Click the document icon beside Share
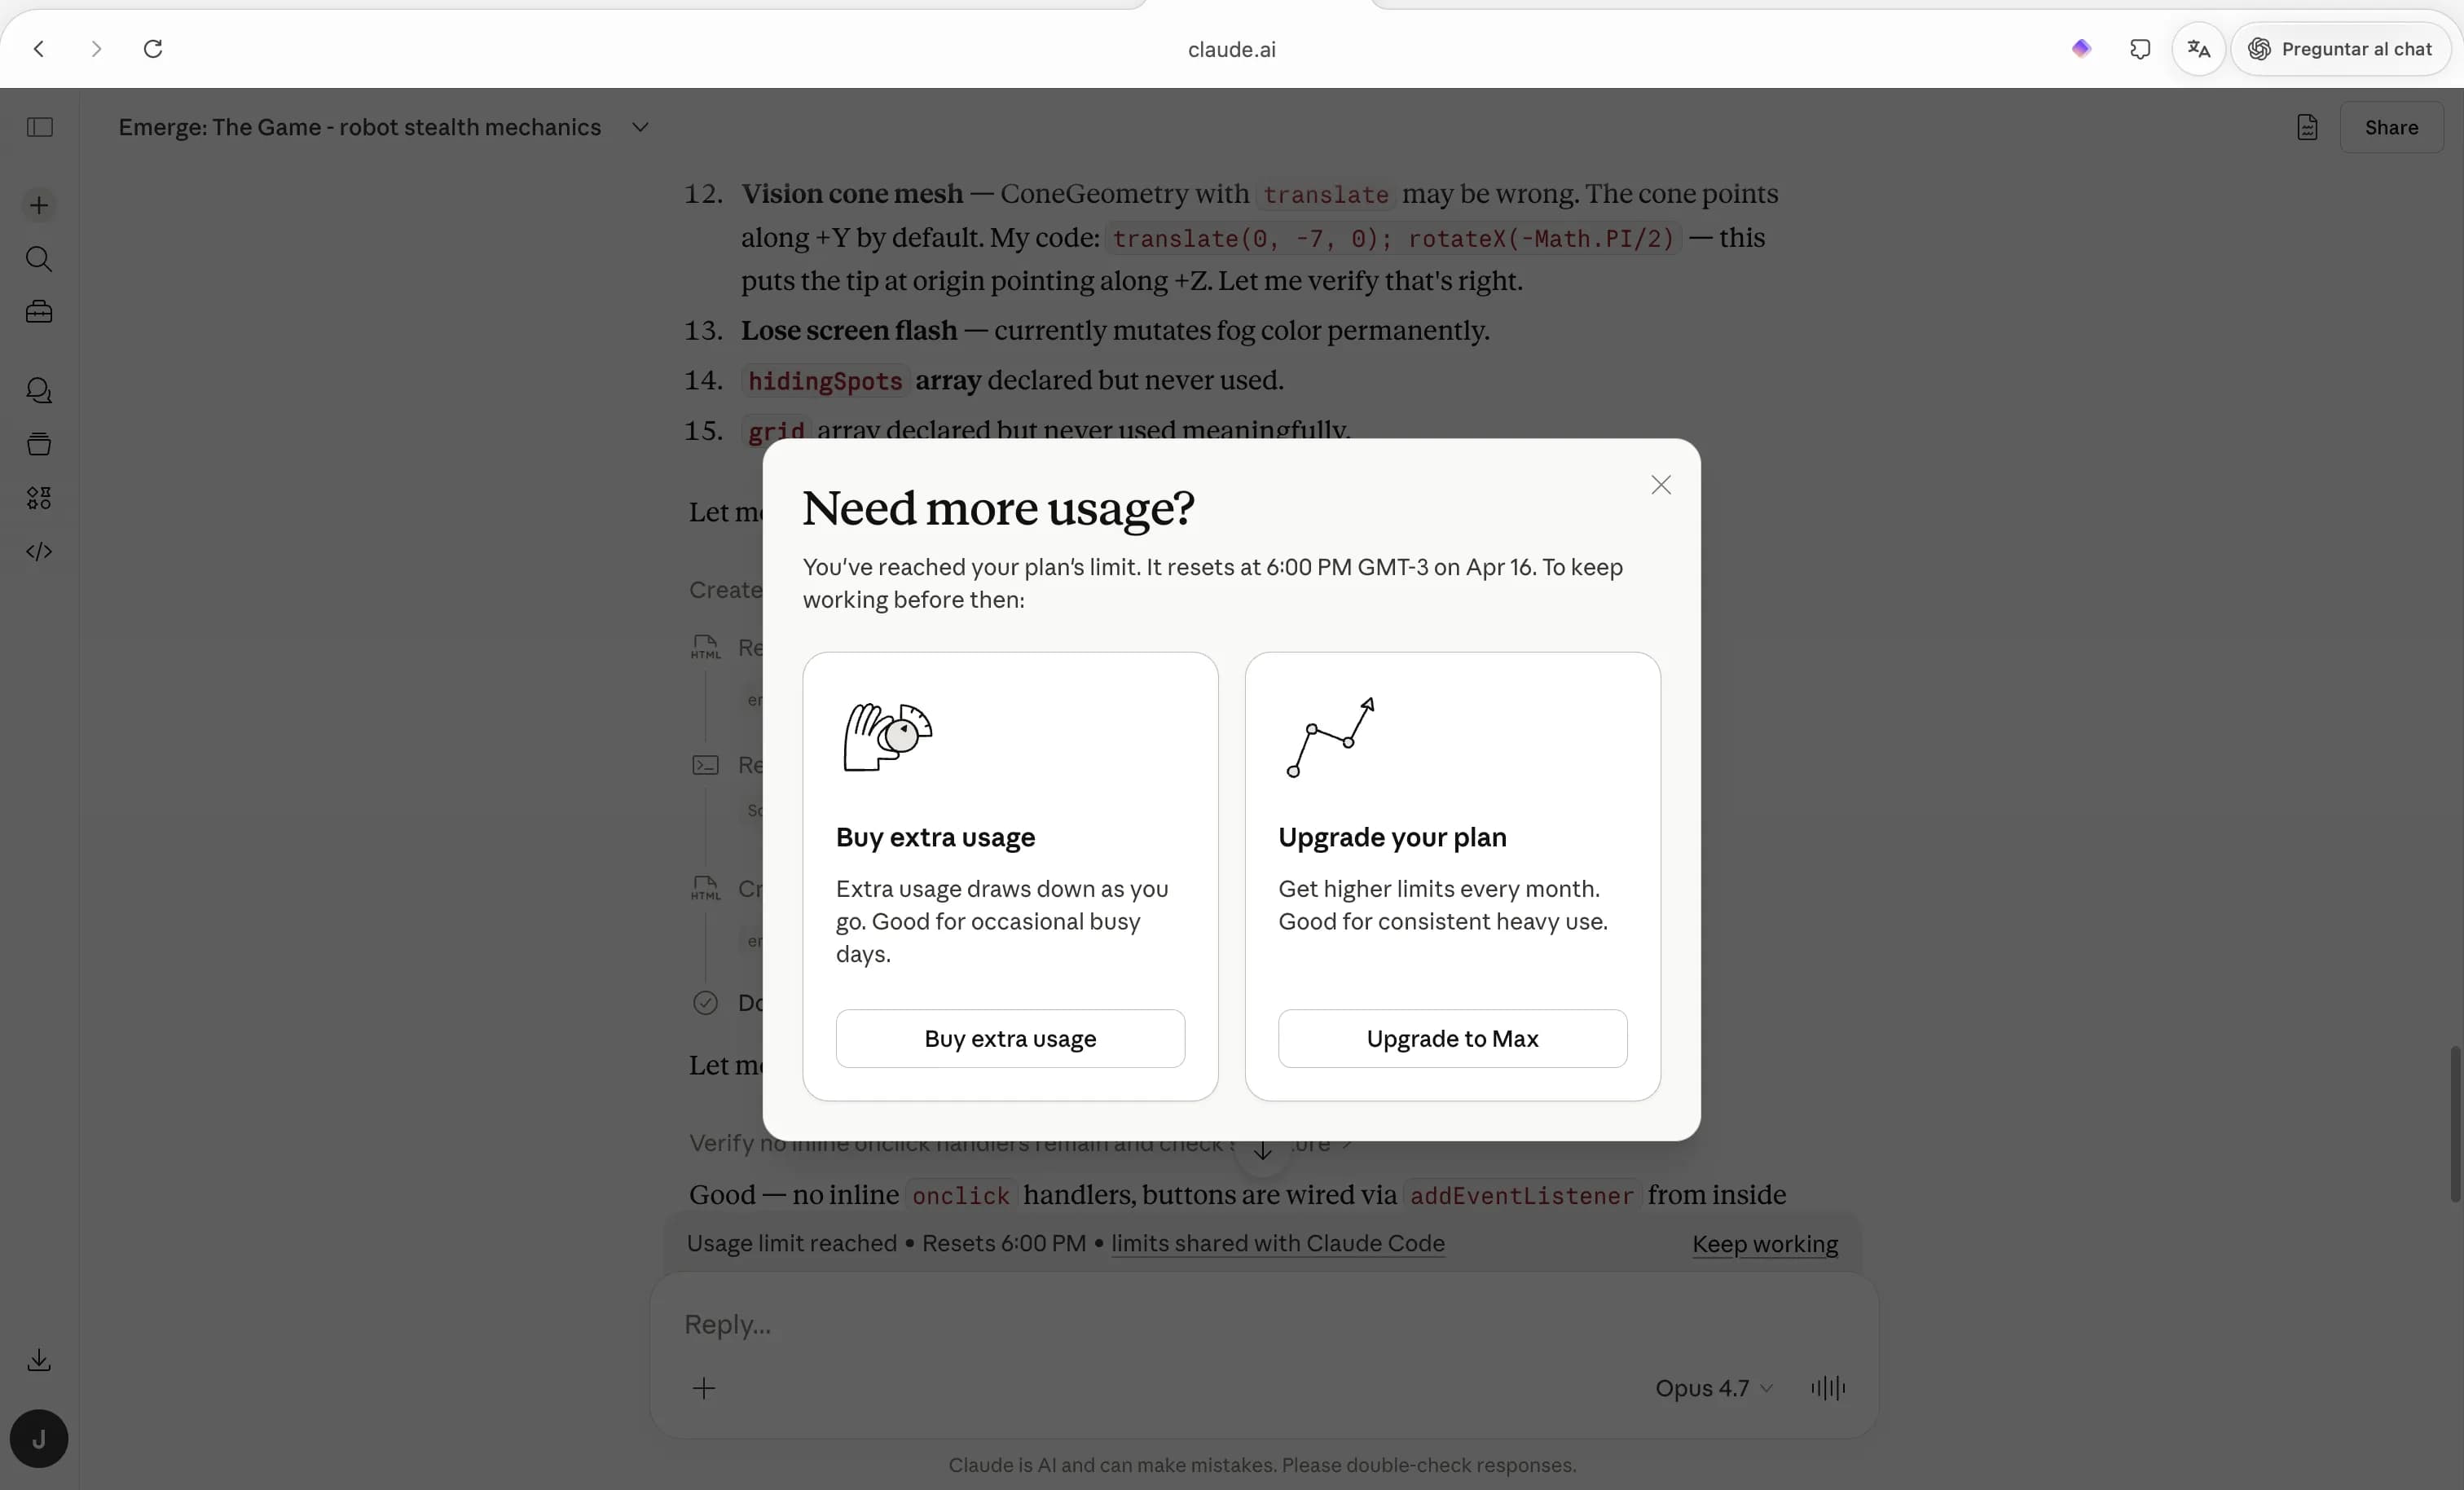 click(x=2307, y=127)
